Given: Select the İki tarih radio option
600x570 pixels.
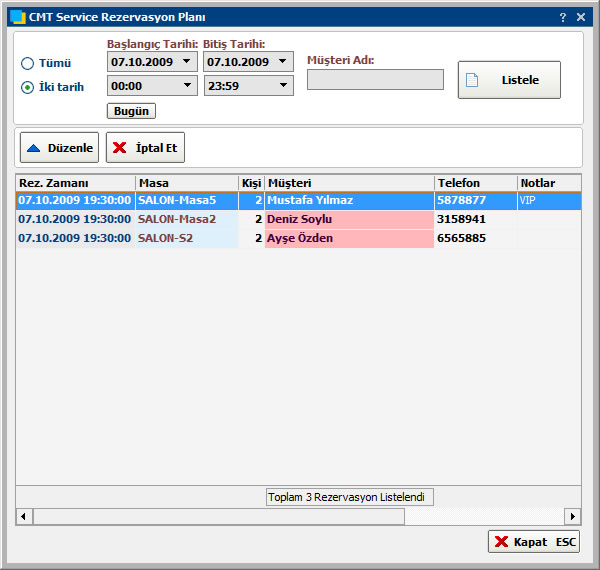Looking at the screenshot, I should pos(28,87).
